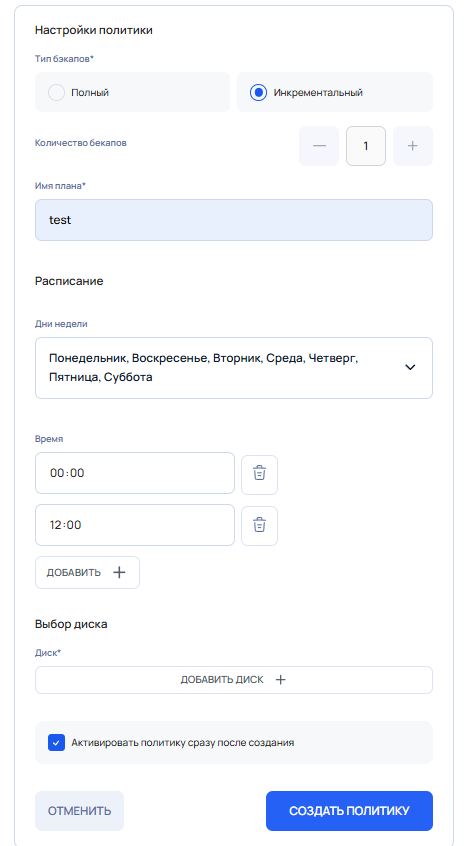Decrease backup count with minus icon
466x846 pixels.
pos(319,146)
